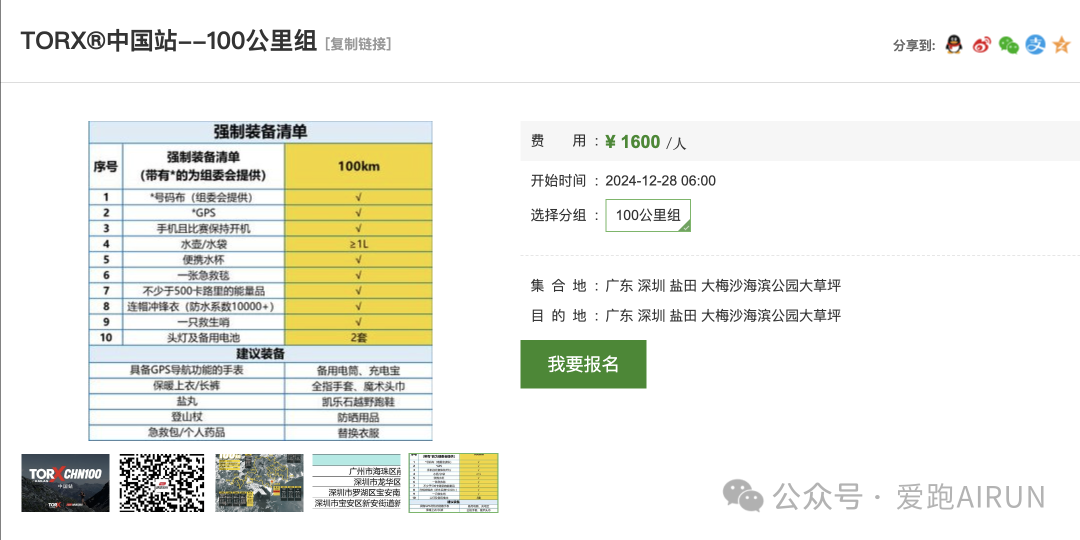Click table row 水壶/水袋
Screen dimensions: 1080x540
[x=260, y=244]
